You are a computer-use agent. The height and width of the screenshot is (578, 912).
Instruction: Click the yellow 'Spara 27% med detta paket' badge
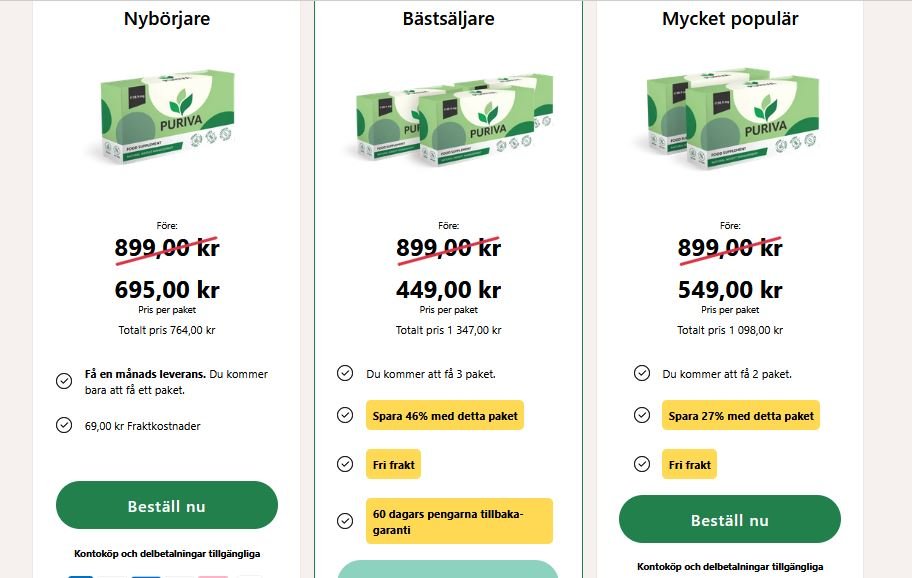coord(741,416)
